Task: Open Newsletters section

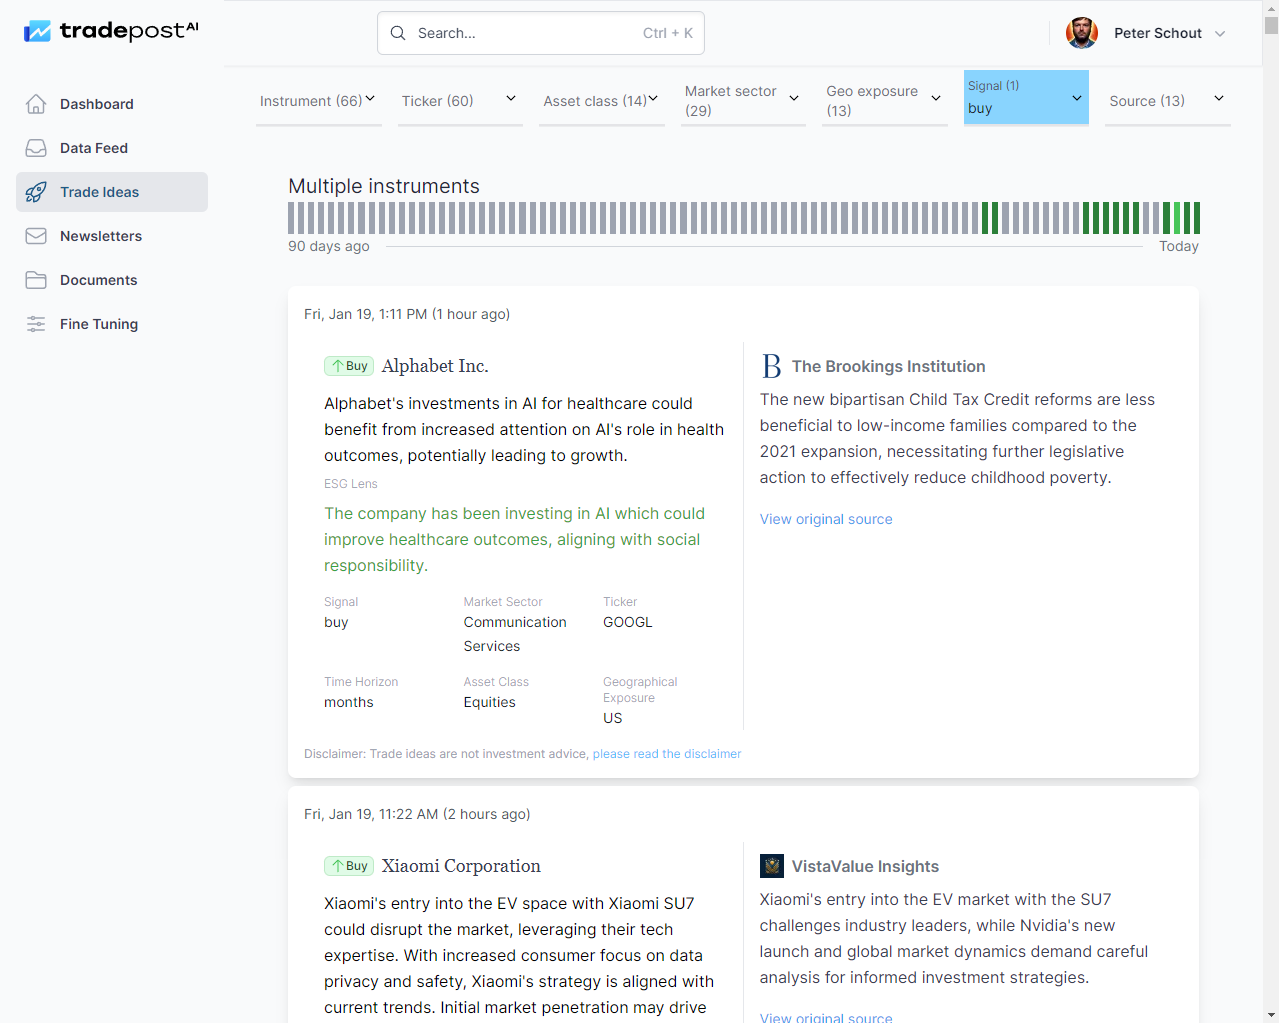Action: point(112,236)
